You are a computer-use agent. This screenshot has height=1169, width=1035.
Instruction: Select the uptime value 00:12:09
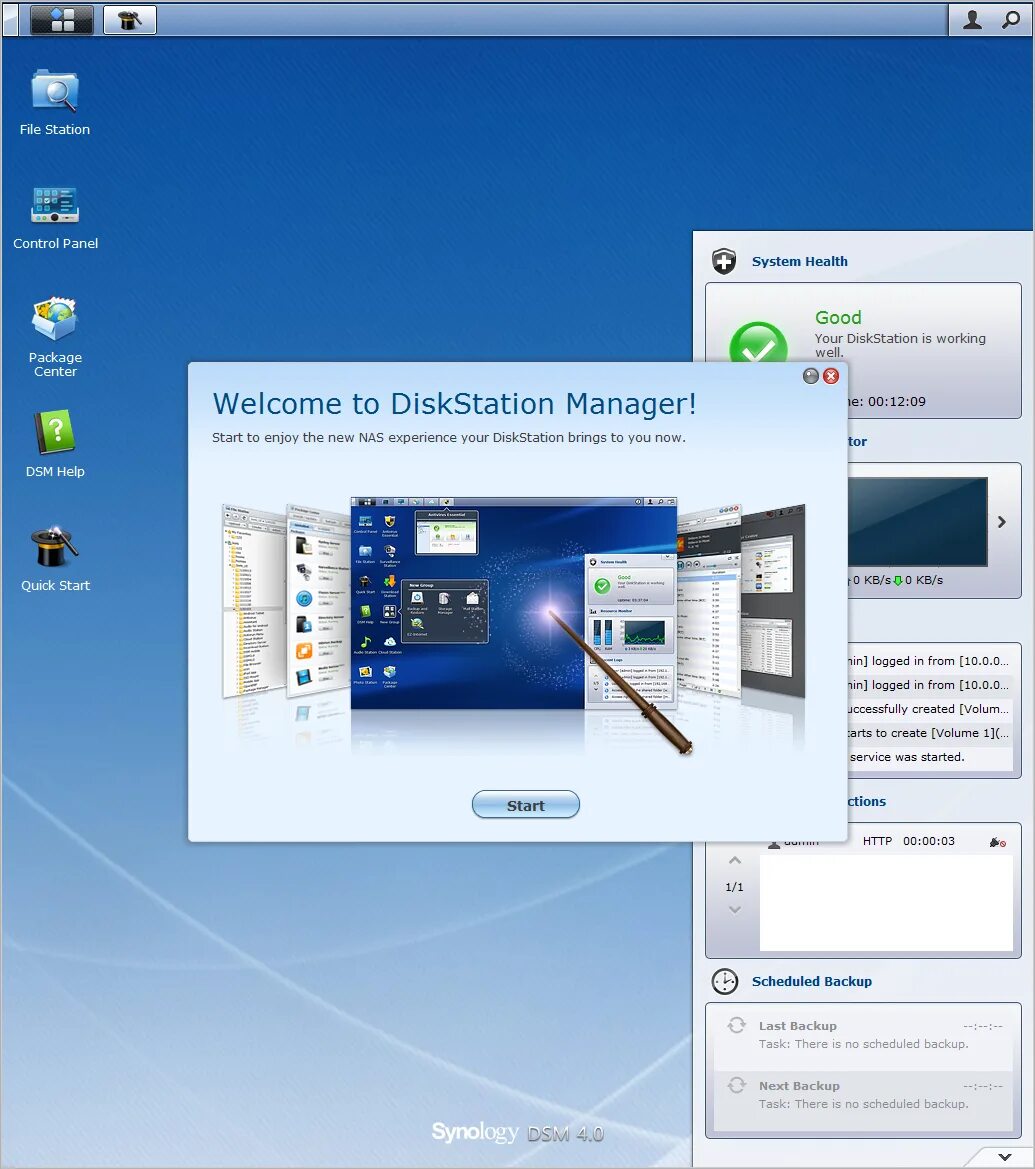tap(896, 401)
